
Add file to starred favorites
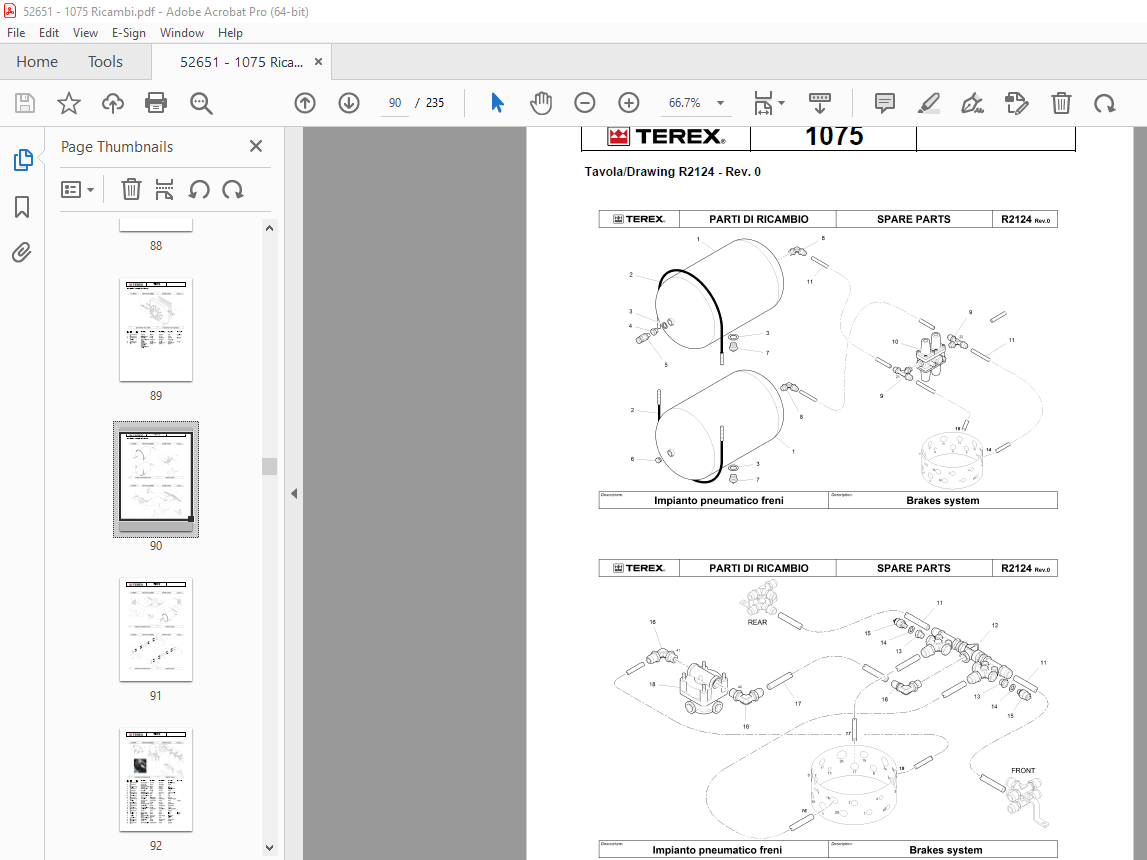click(69, 103)
